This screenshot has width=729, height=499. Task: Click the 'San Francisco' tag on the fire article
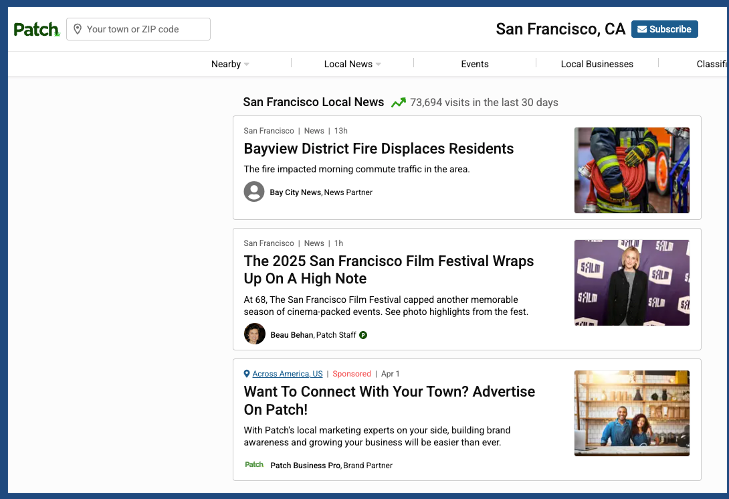(269, 131)
